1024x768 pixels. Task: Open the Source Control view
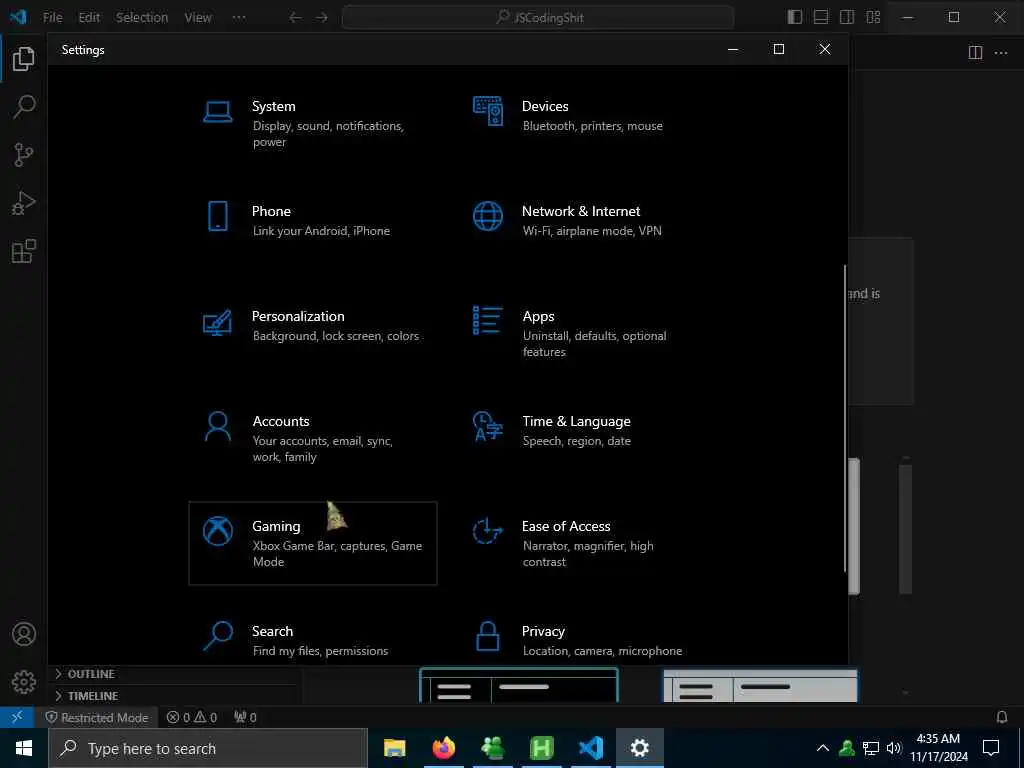pos(24,155)
